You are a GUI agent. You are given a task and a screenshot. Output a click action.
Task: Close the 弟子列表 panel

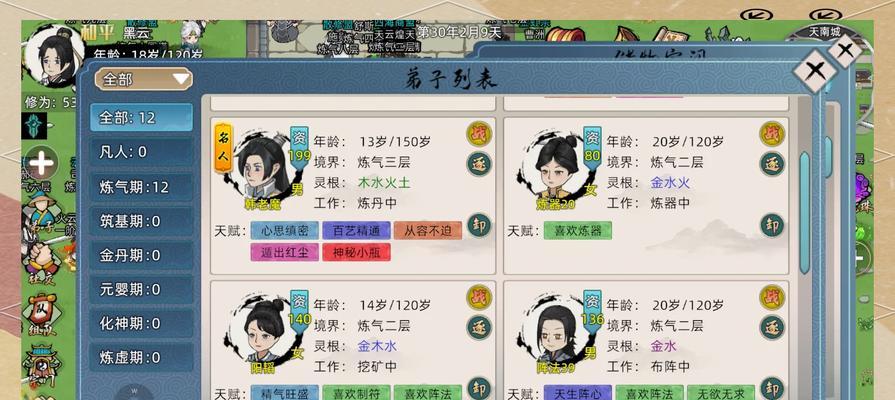click(x=816, y=71)
